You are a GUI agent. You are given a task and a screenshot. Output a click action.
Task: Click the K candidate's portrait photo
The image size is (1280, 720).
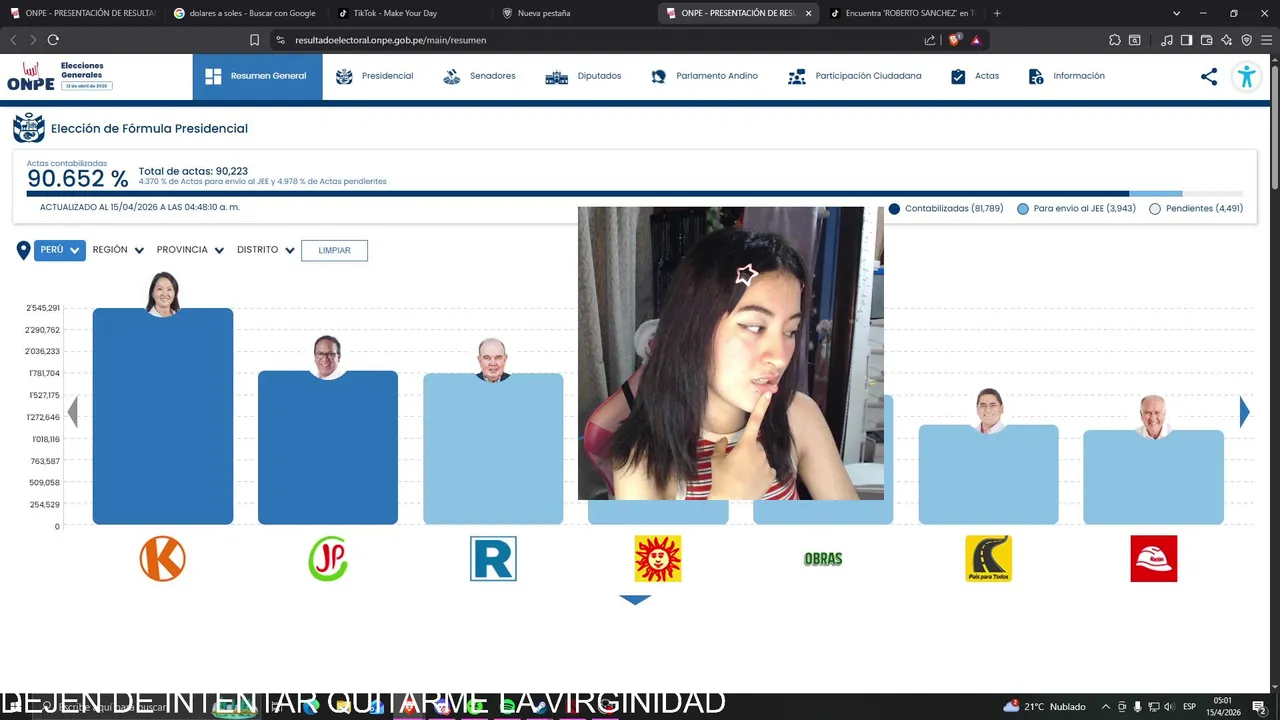click(163, 293)
